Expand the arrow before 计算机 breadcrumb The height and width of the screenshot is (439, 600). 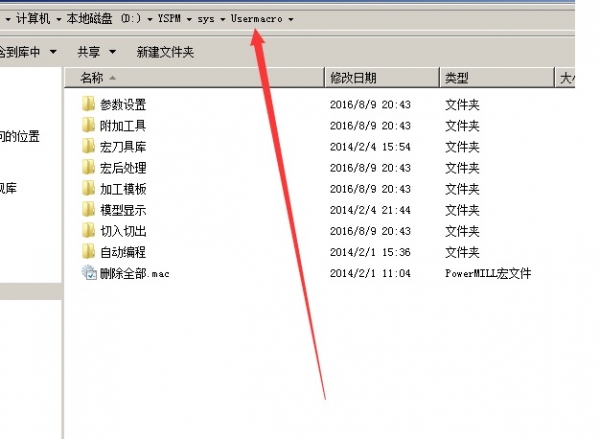[x=8, y=19]
